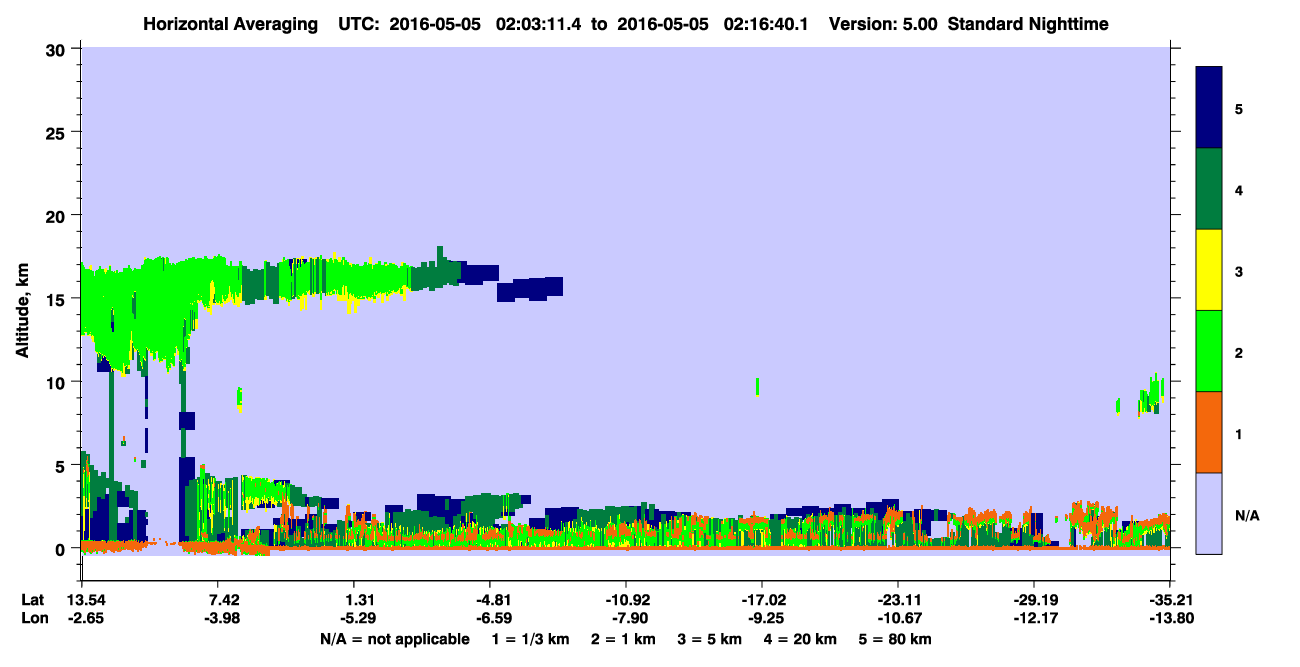Click the color bar number label 3
Viewport: 1300px width, 667px height.
[x=1239, y=270]
